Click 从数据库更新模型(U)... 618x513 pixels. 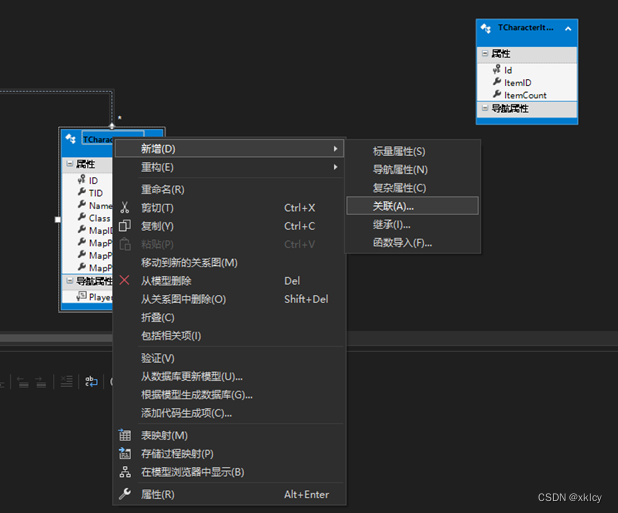[x=229, y=377]
